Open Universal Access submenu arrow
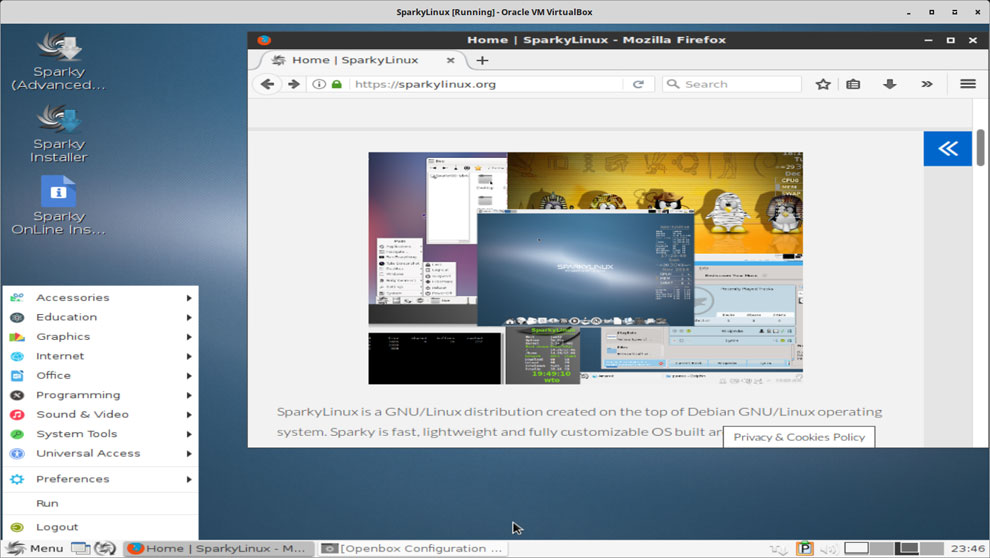The height and width of the screenshot is (558, 990). pos(189,454)
